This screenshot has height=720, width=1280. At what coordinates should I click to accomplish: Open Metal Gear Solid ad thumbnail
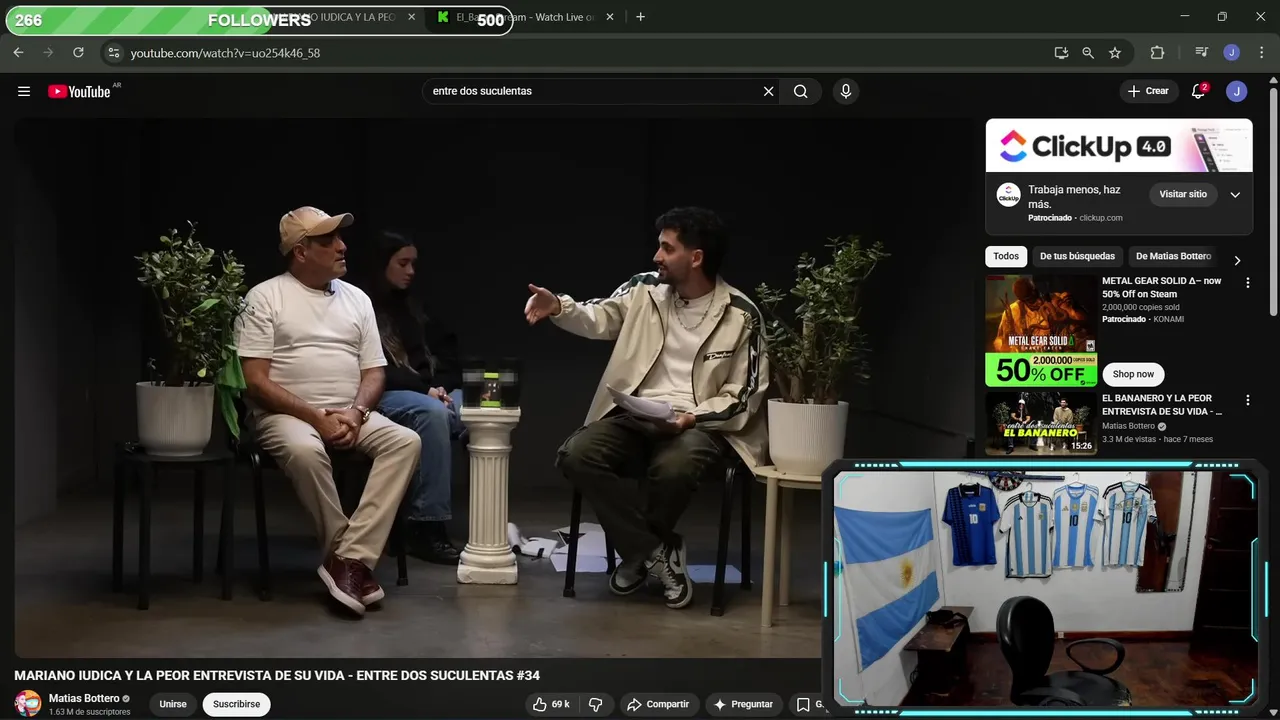click(x=1041, y=331)
